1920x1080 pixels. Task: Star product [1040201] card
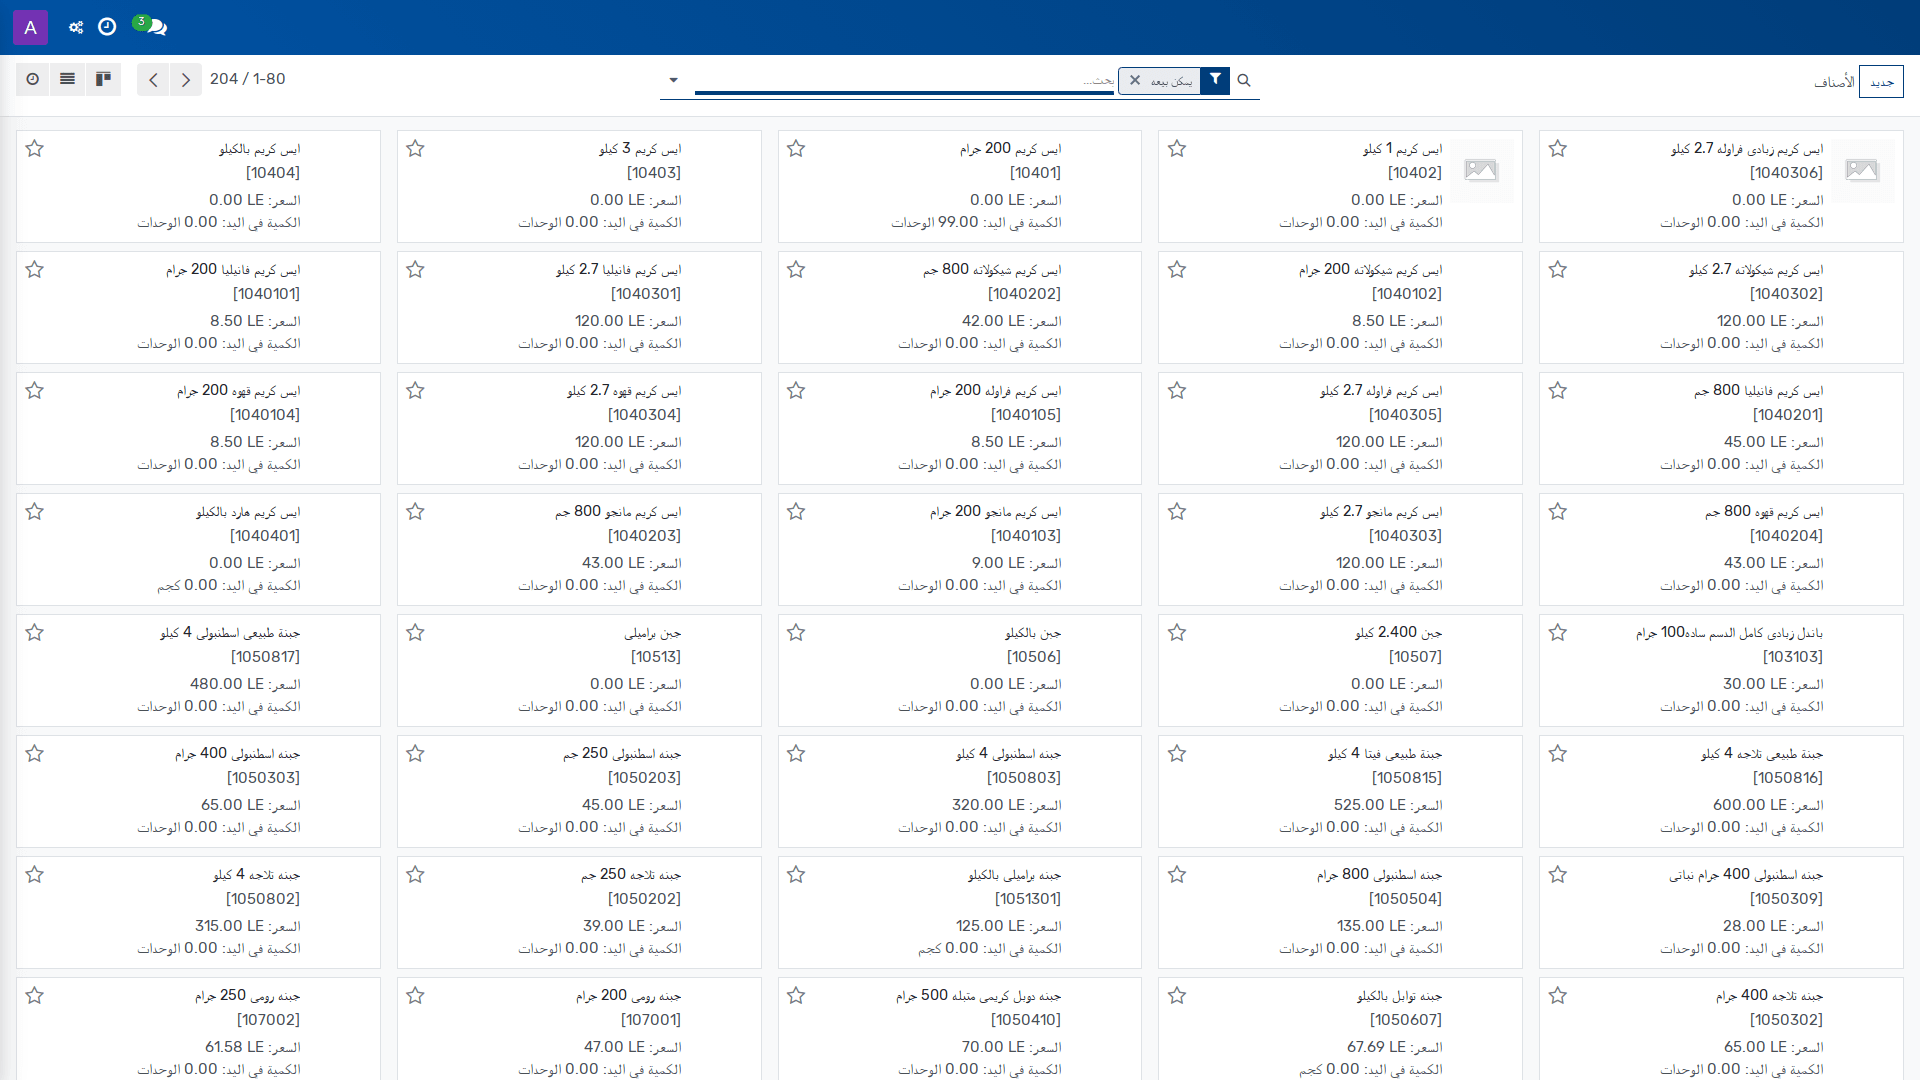[x=1558, y=391]
